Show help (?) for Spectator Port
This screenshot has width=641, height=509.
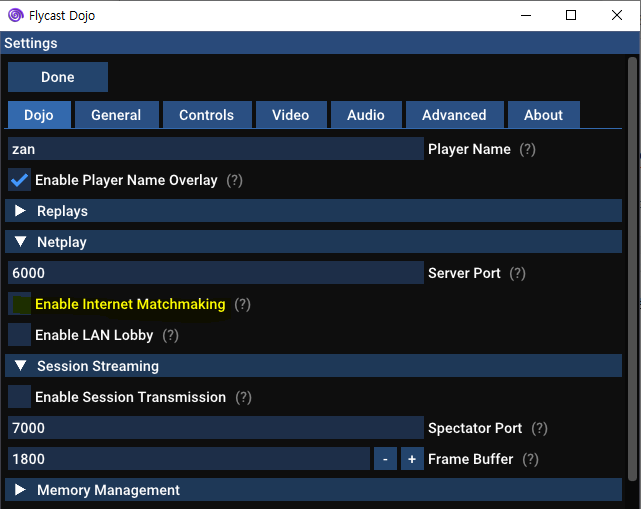click(x=539, y=428)
